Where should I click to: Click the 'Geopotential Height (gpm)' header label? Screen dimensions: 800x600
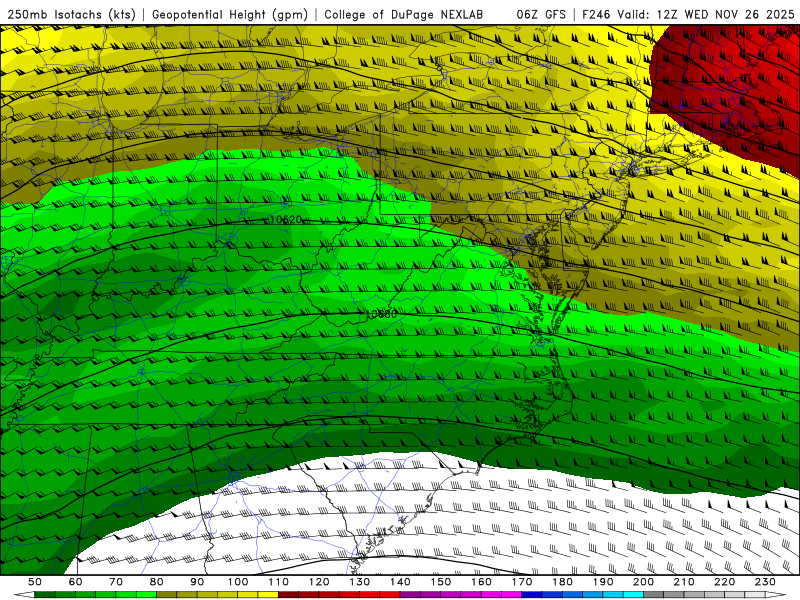click(x=230, y=14)
